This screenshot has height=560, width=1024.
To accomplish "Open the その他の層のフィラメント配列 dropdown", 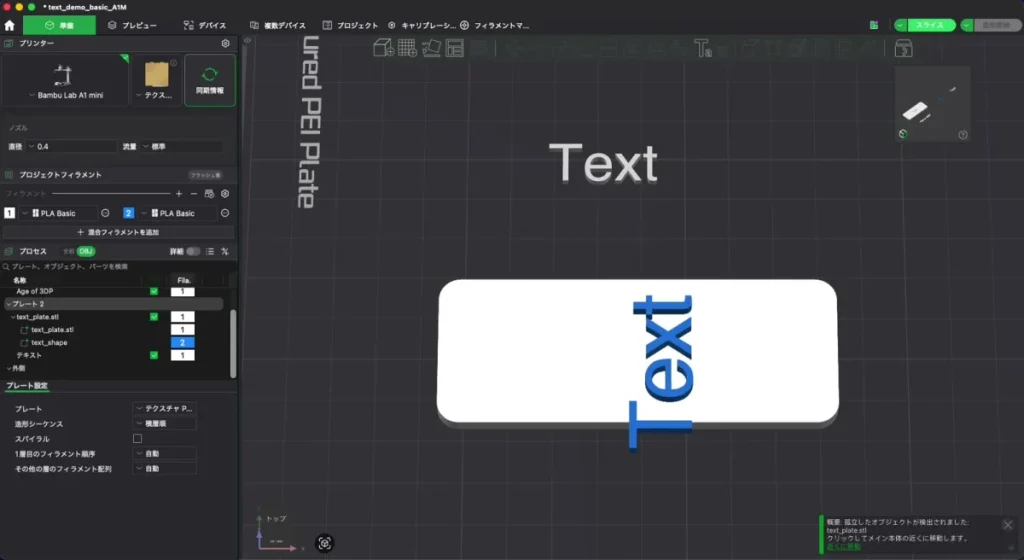I will pyautogui.click(x=165, y=469).
